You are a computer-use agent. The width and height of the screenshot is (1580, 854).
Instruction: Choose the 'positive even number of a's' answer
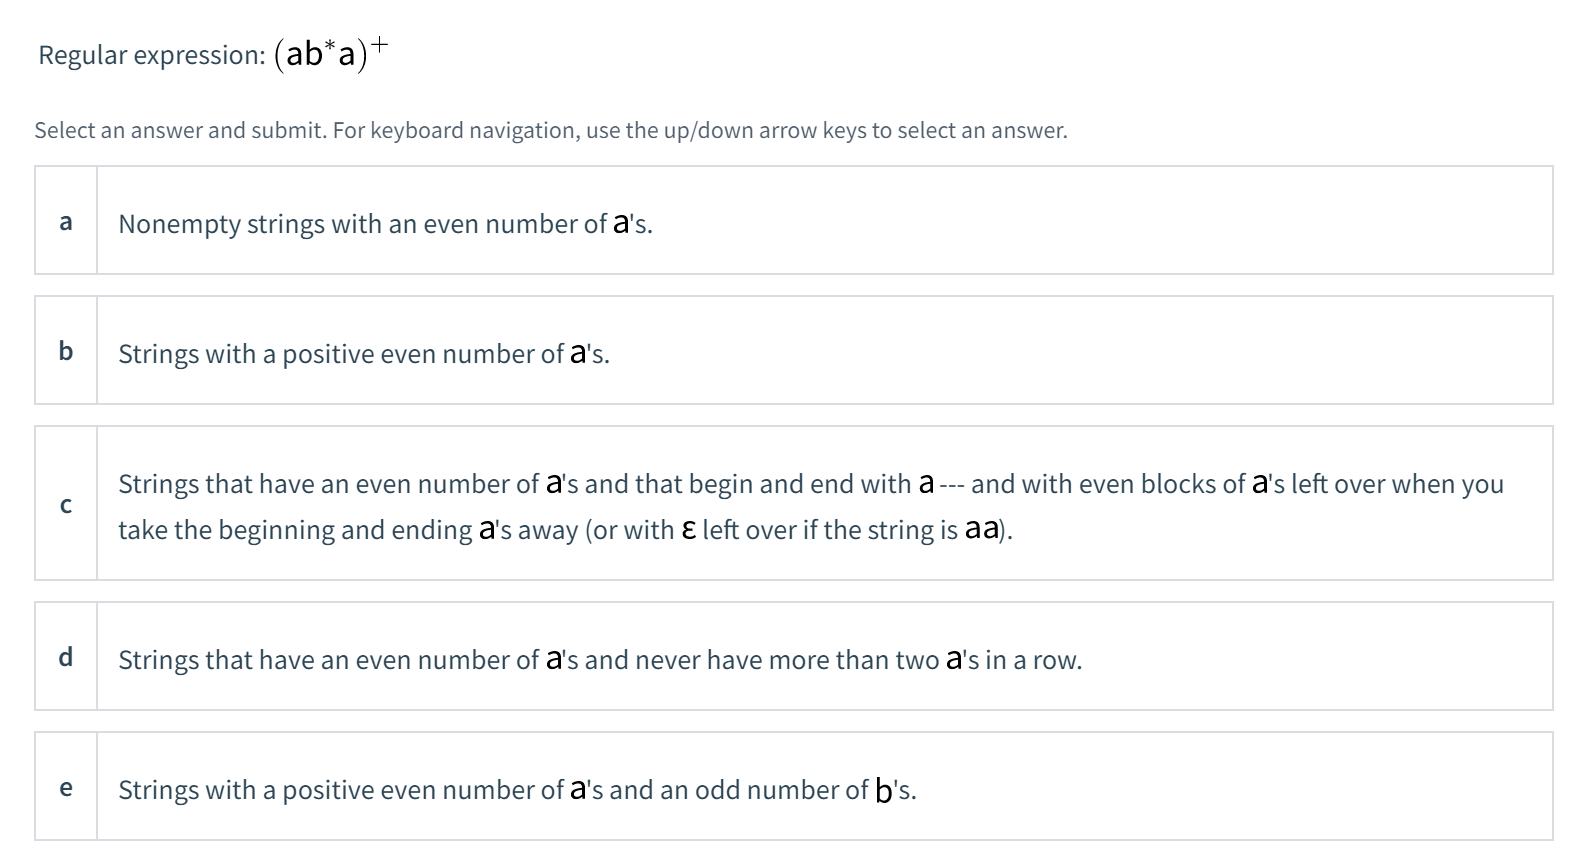363,352
